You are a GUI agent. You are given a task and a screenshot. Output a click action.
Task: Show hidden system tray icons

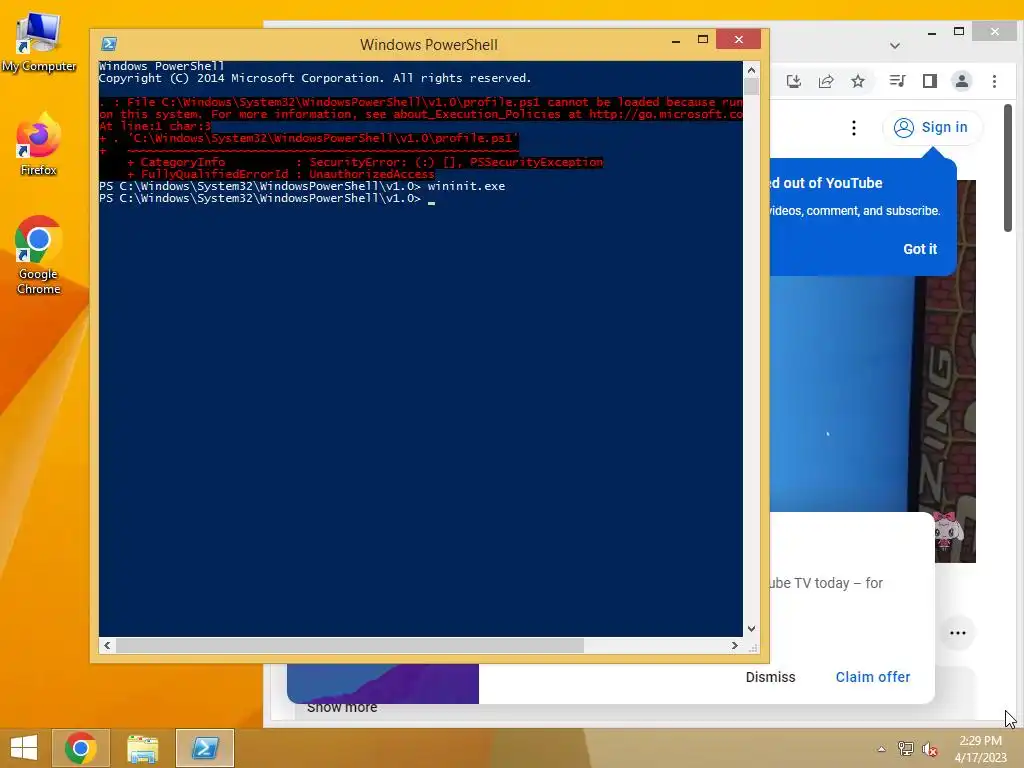click(882, 750)
